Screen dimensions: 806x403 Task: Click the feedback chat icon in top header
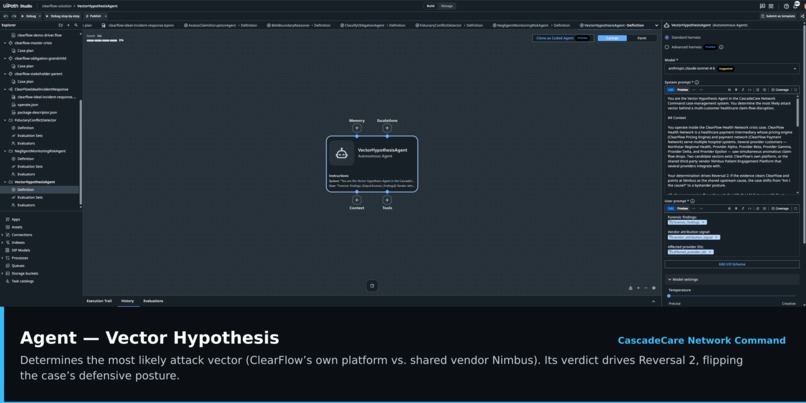(762, 6)
